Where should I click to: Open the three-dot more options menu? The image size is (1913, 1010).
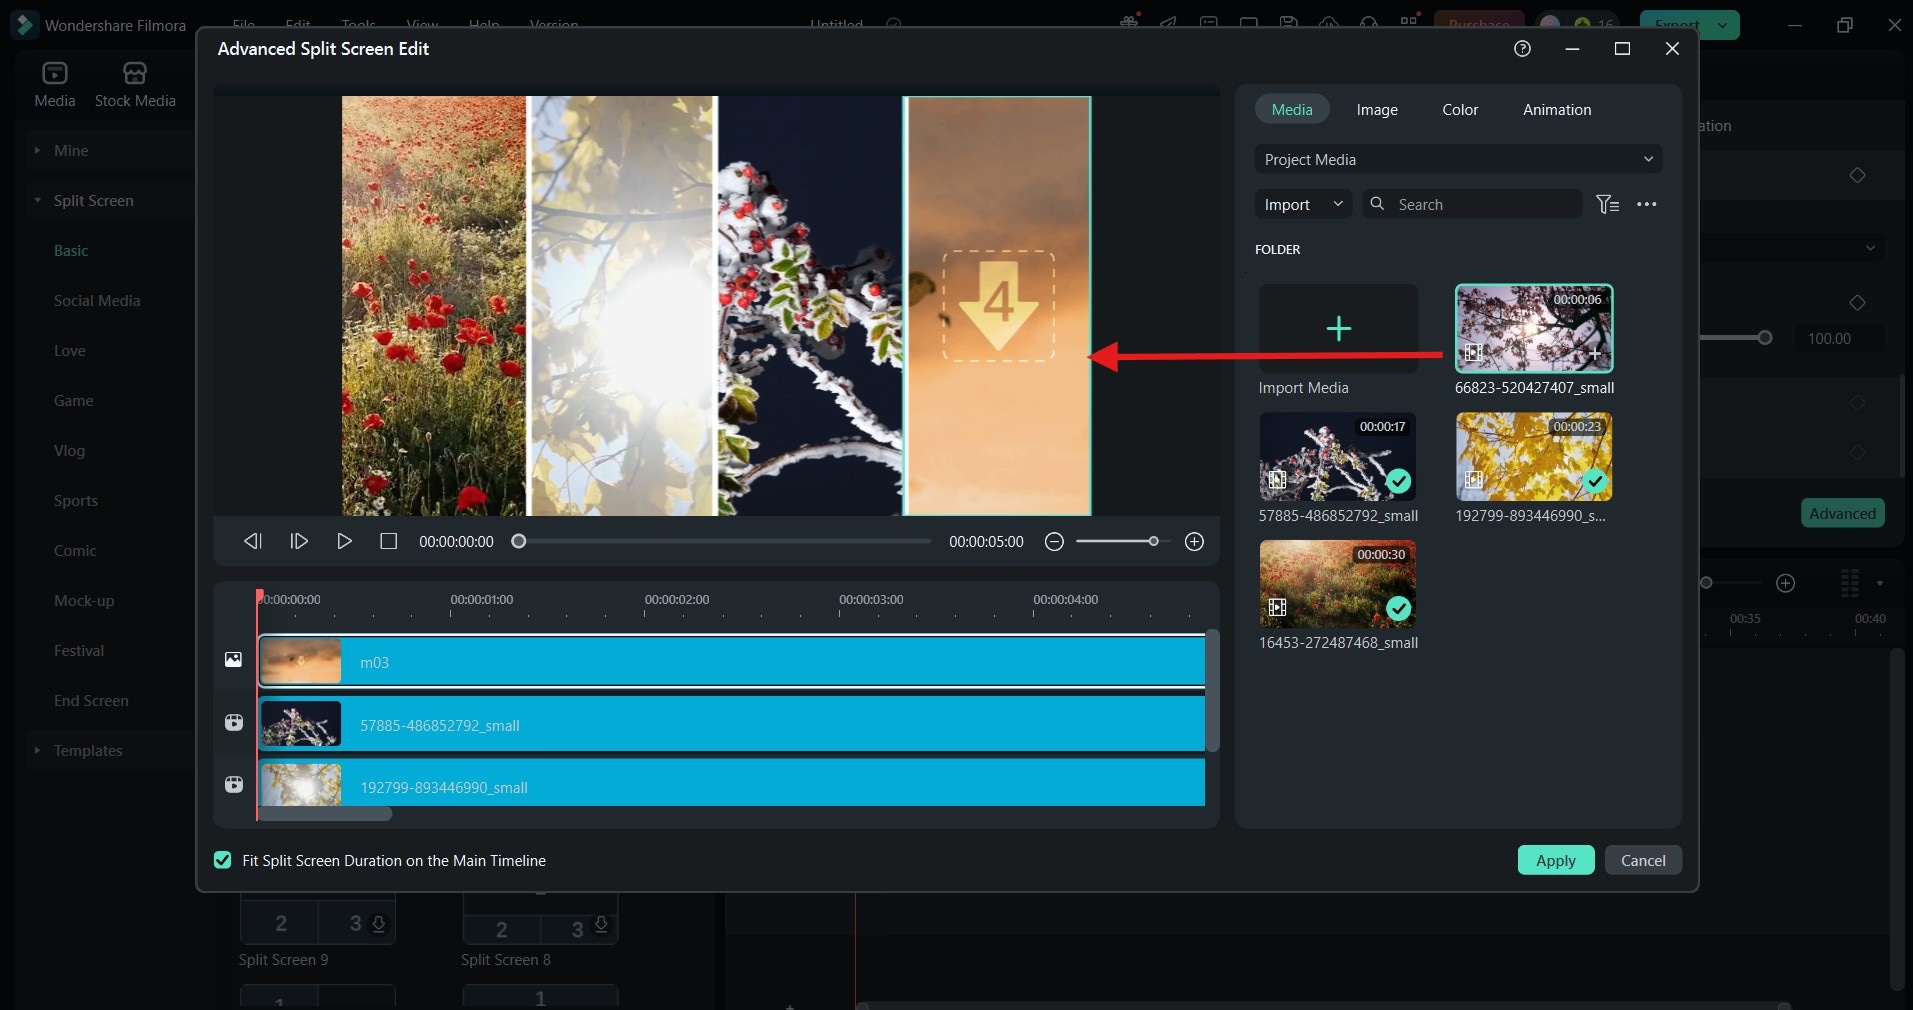(x=1646, y=204)
